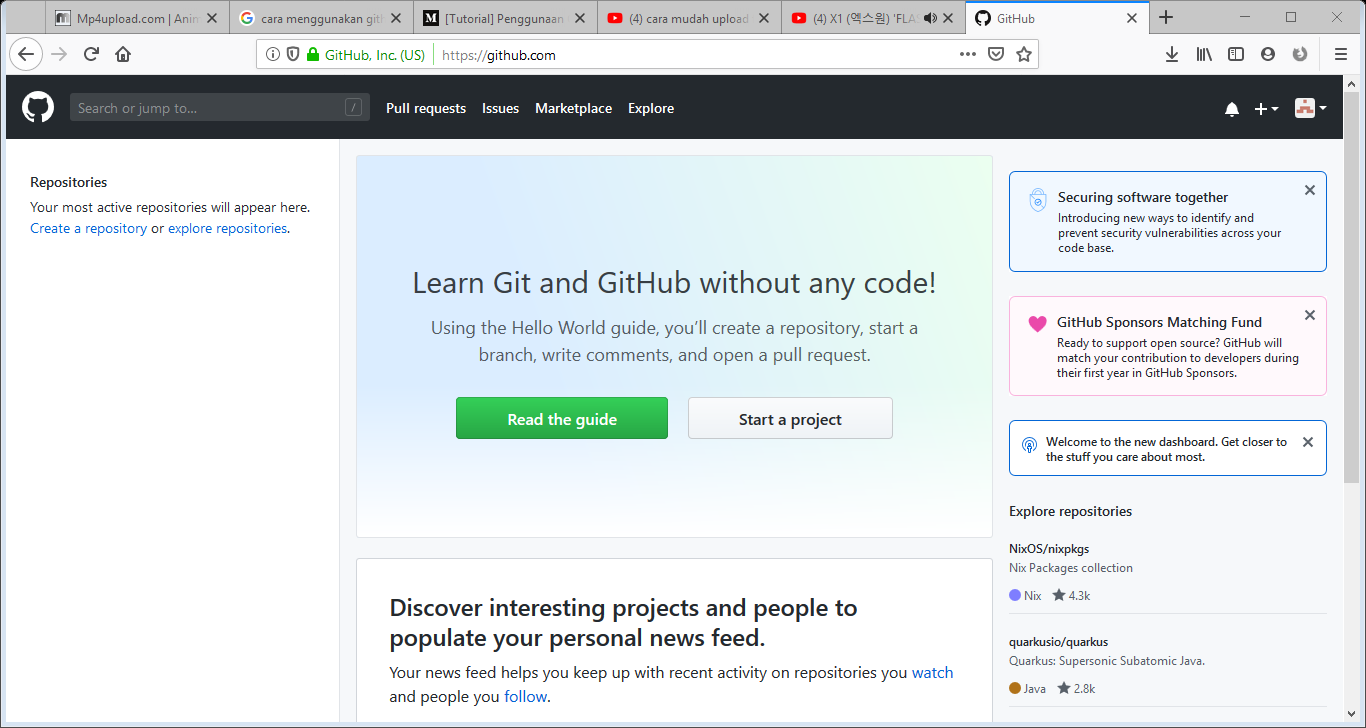Click the Read the guide button

[x=561, y=418]
